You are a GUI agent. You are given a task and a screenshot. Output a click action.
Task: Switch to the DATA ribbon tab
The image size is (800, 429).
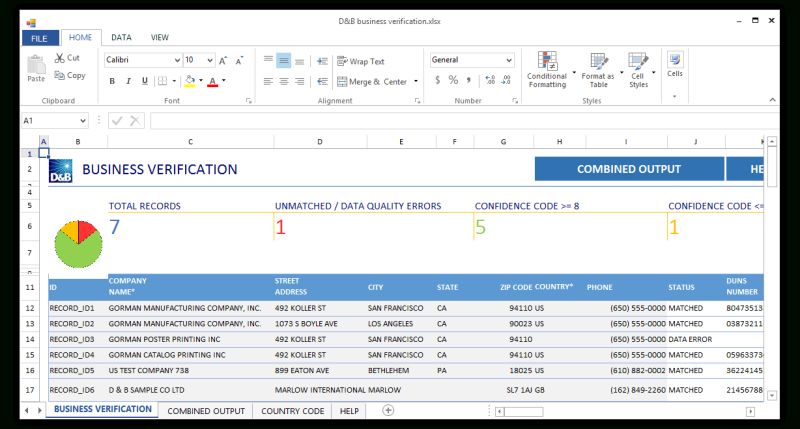point(121,37)
